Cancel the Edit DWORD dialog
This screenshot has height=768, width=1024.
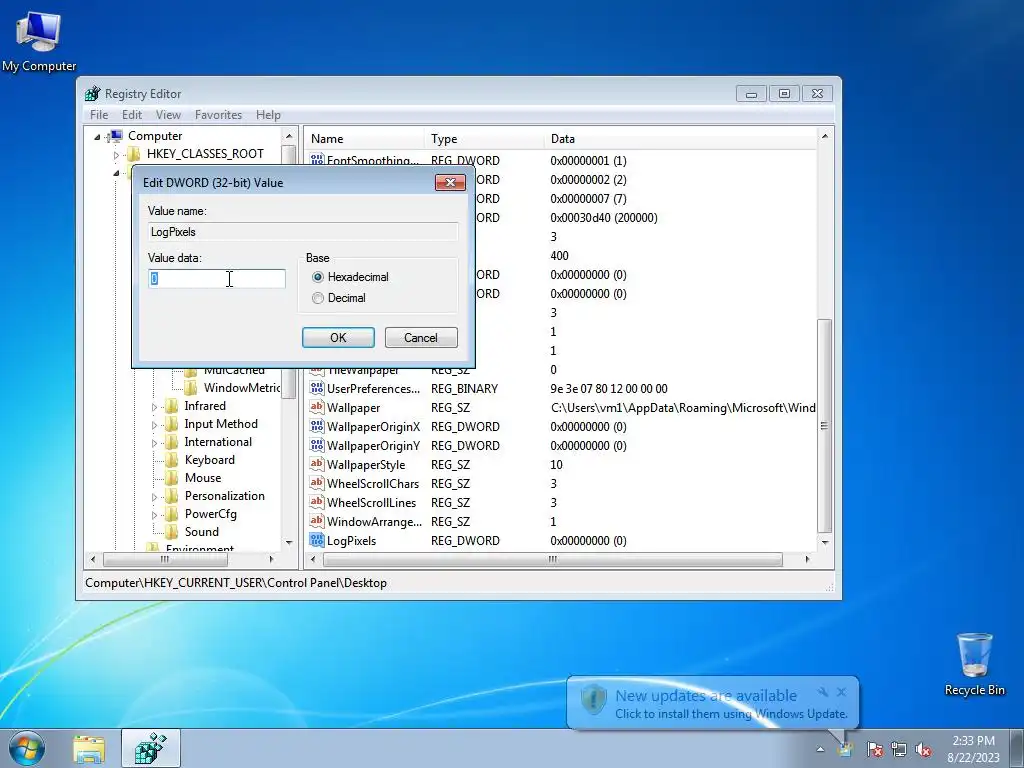point(421,338)
